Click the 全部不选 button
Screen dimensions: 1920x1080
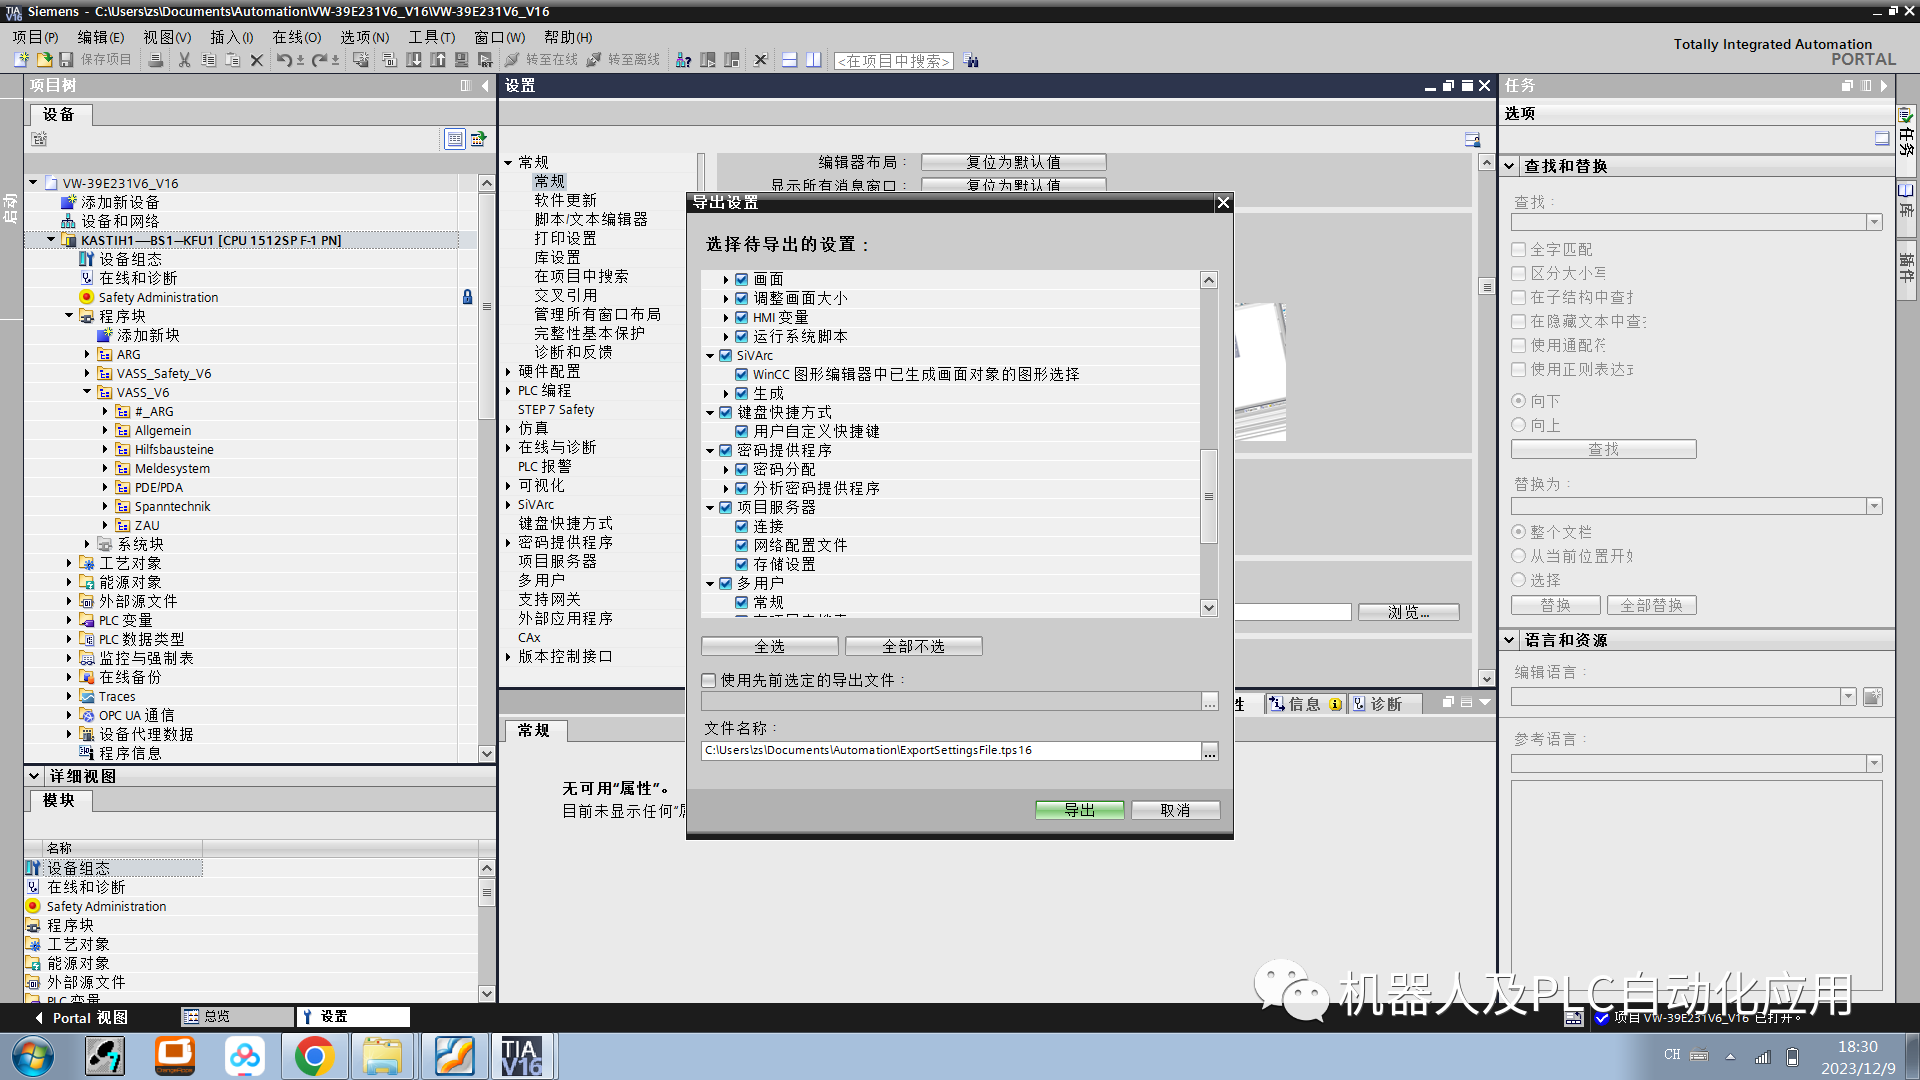pyautogui.click(x=914, y=647)
